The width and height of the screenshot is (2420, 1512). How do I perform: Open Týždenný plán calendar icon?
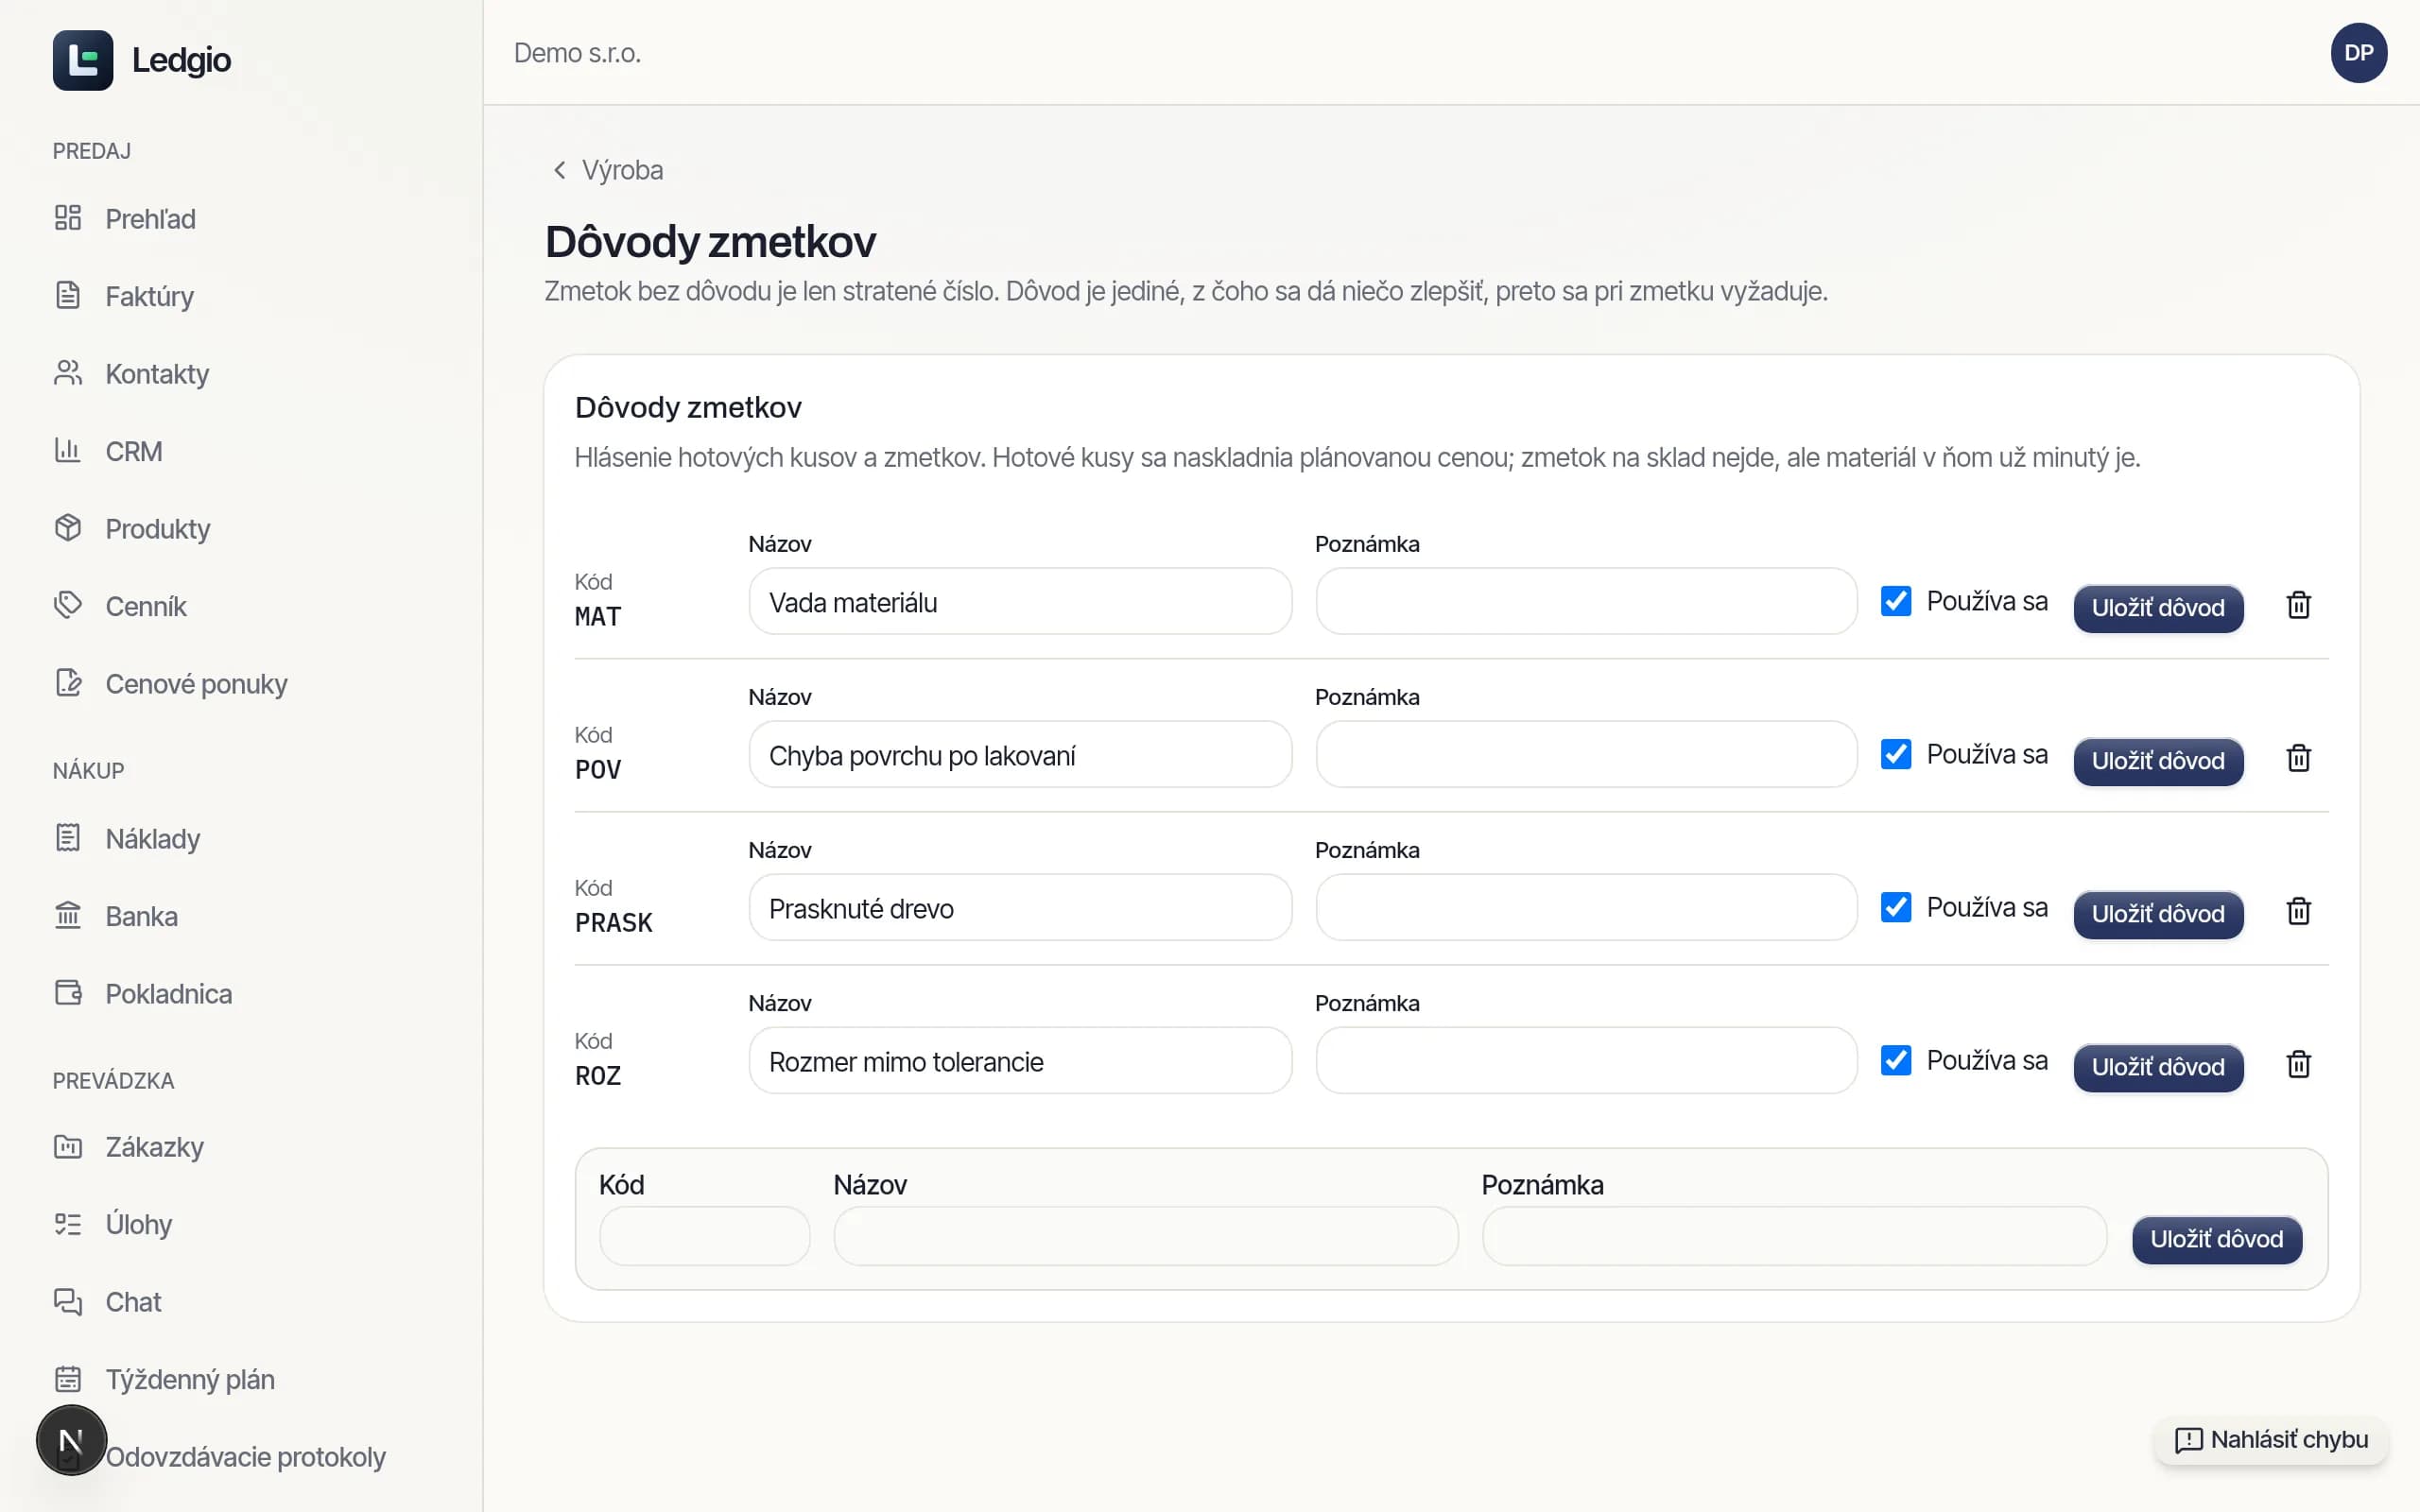68,1379
